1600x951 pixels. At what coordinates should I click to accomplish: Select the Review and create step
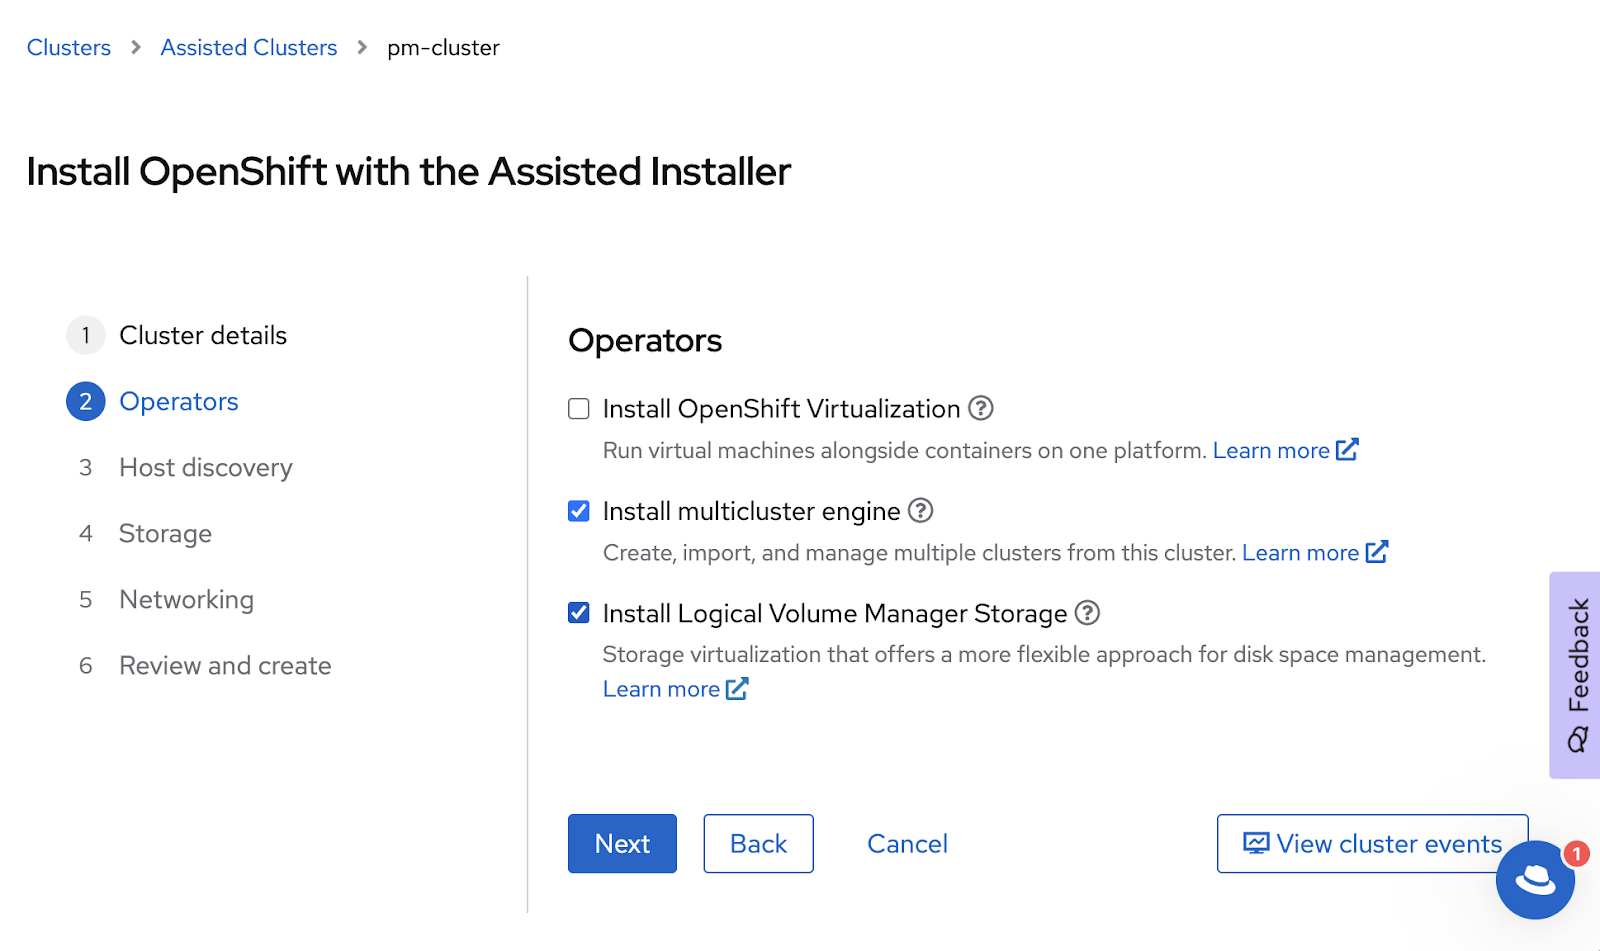click(225, 665)
